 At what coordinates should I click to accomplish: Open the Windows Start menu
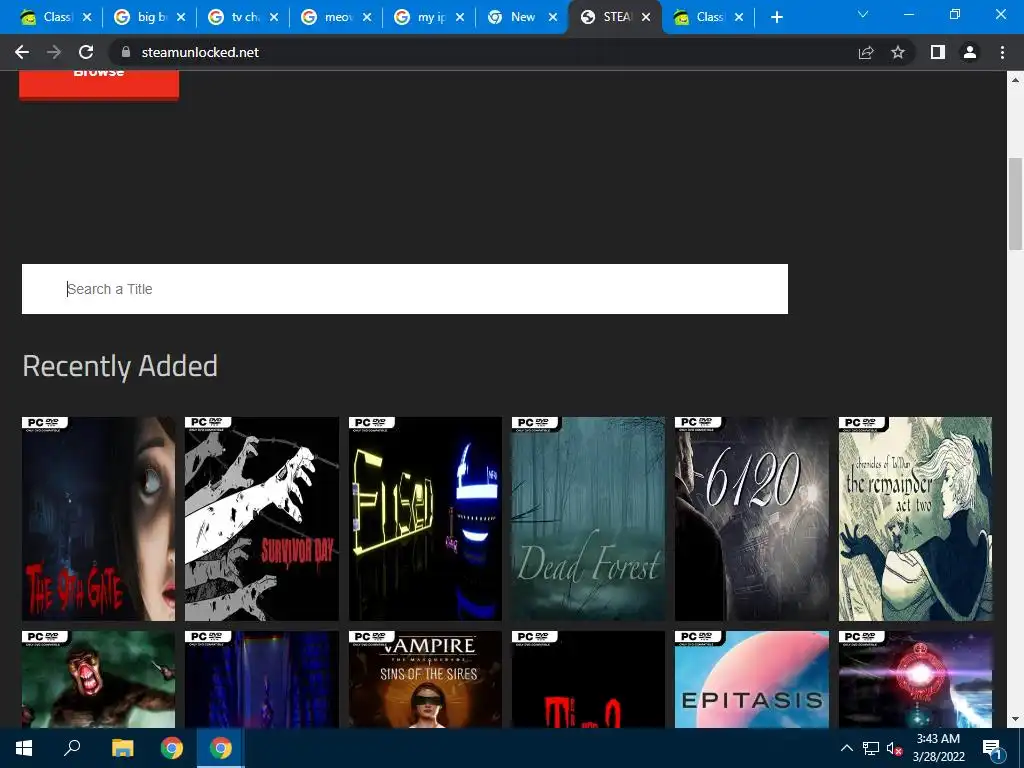24,748
